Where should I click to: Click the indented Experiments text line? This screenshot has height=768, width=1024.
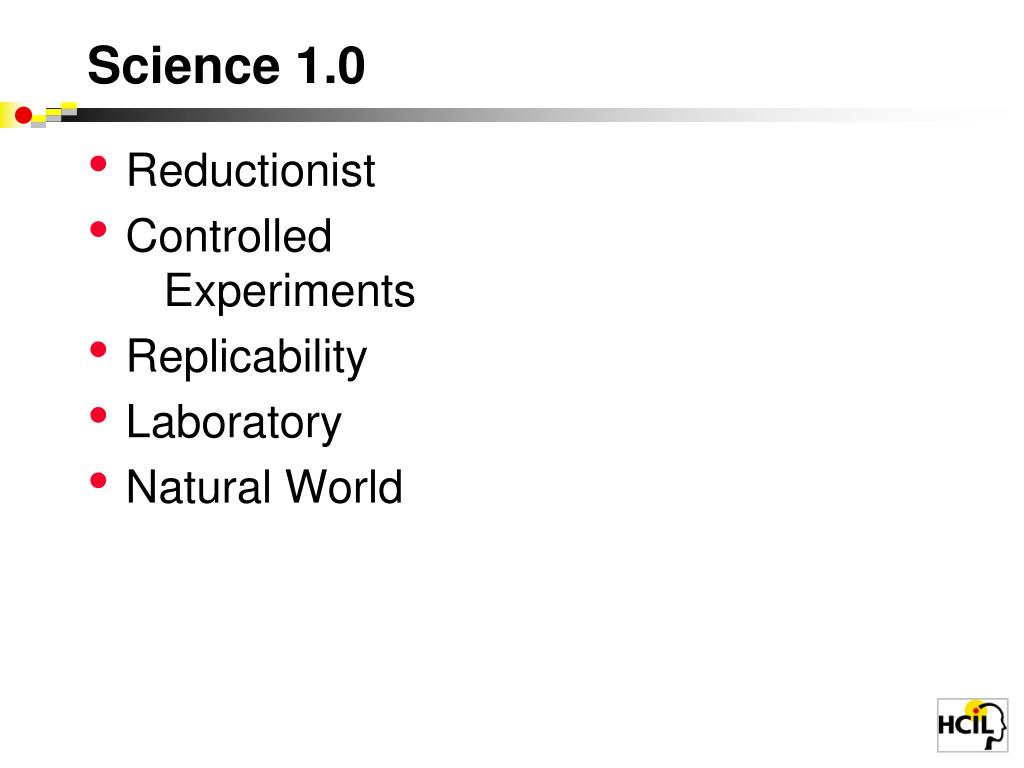(x=290, y=291)
